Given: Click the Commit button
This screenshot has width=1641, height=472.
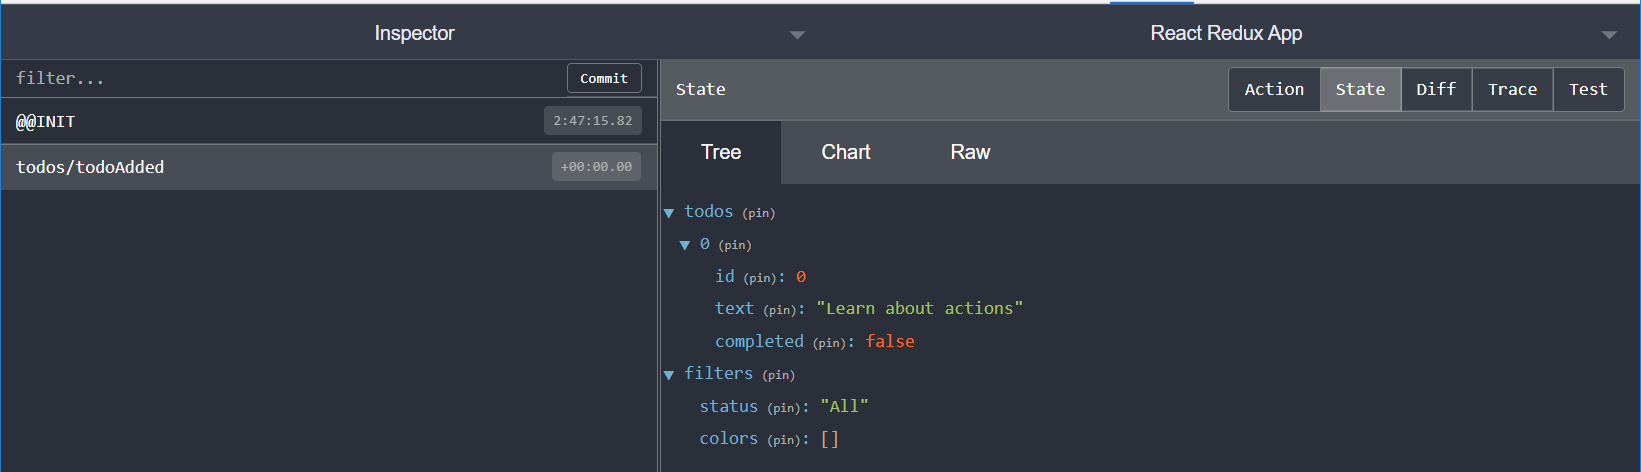Looking at the screenshot, I should point(604,78).
